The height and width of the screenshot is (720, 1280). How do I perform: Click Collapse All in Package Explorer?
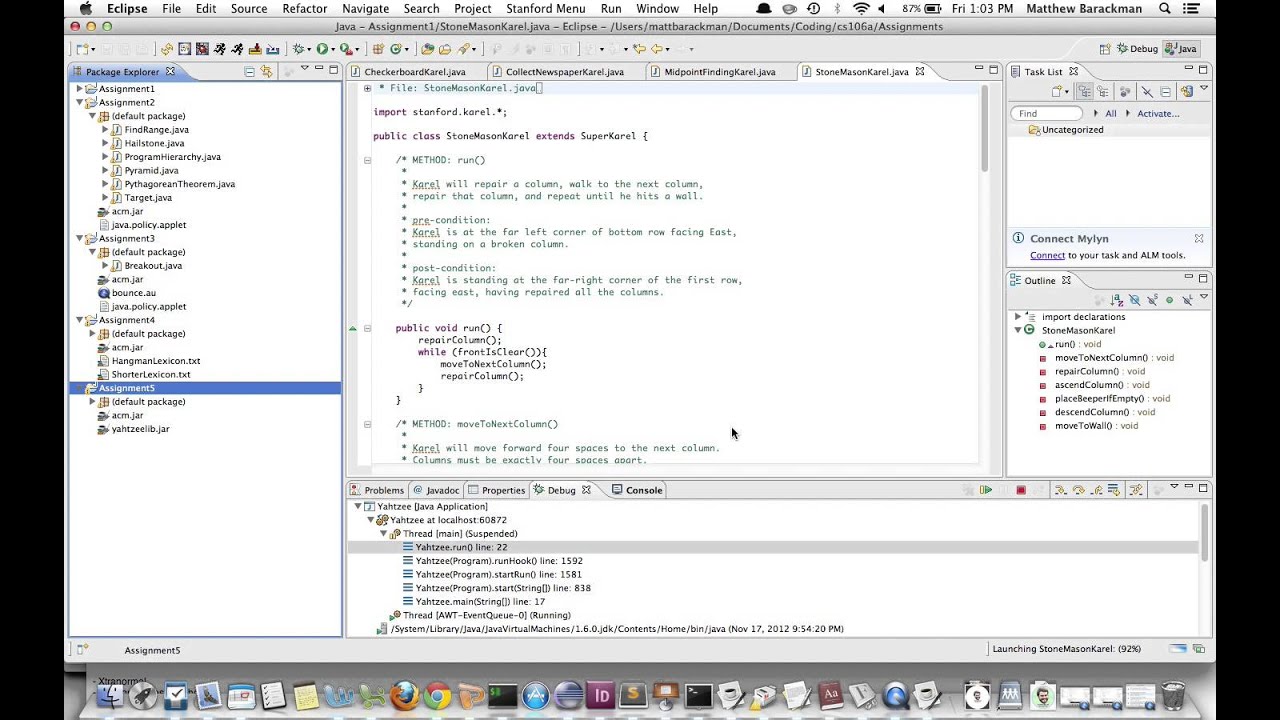(249, 71)
